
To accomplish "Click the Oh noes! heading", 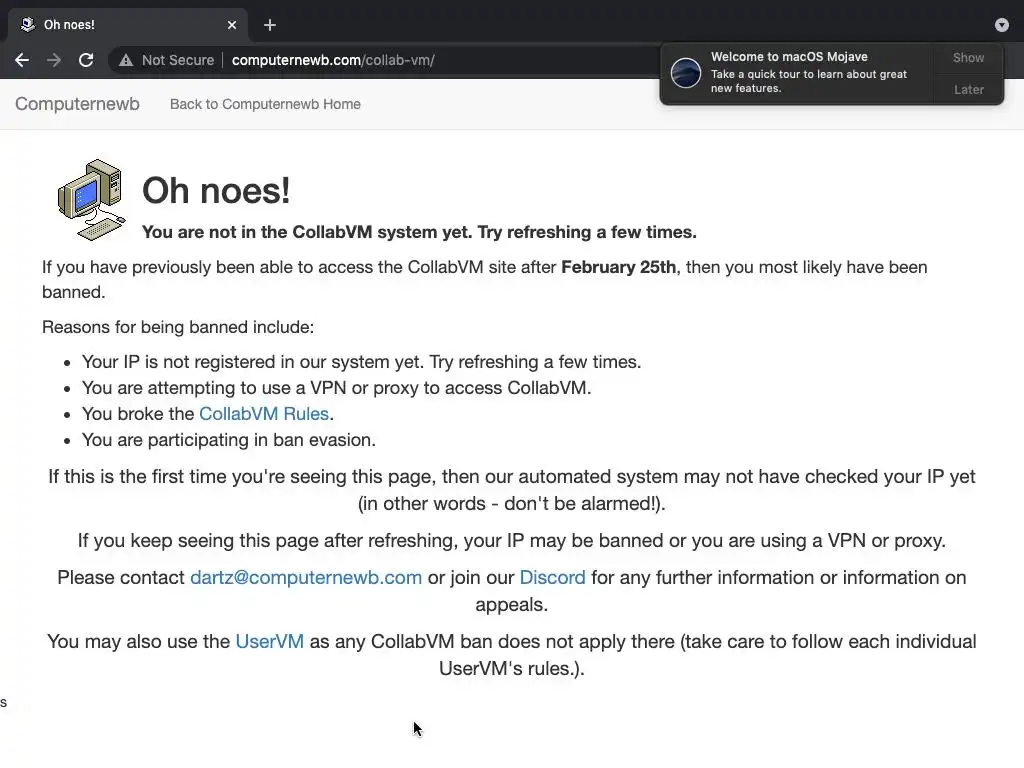I will click(216, 191).
